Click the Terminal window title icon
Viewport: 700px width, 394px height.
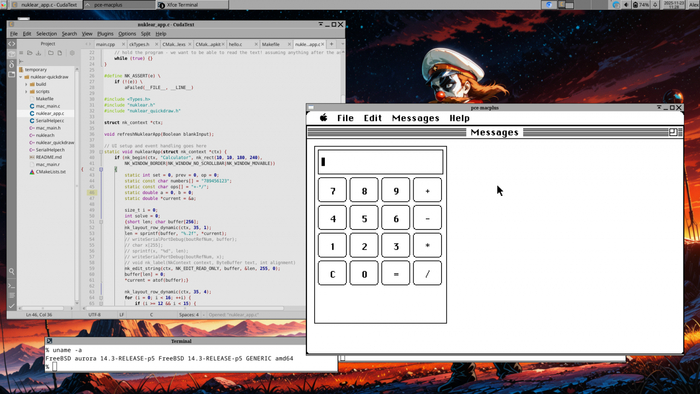pos(49,341)
